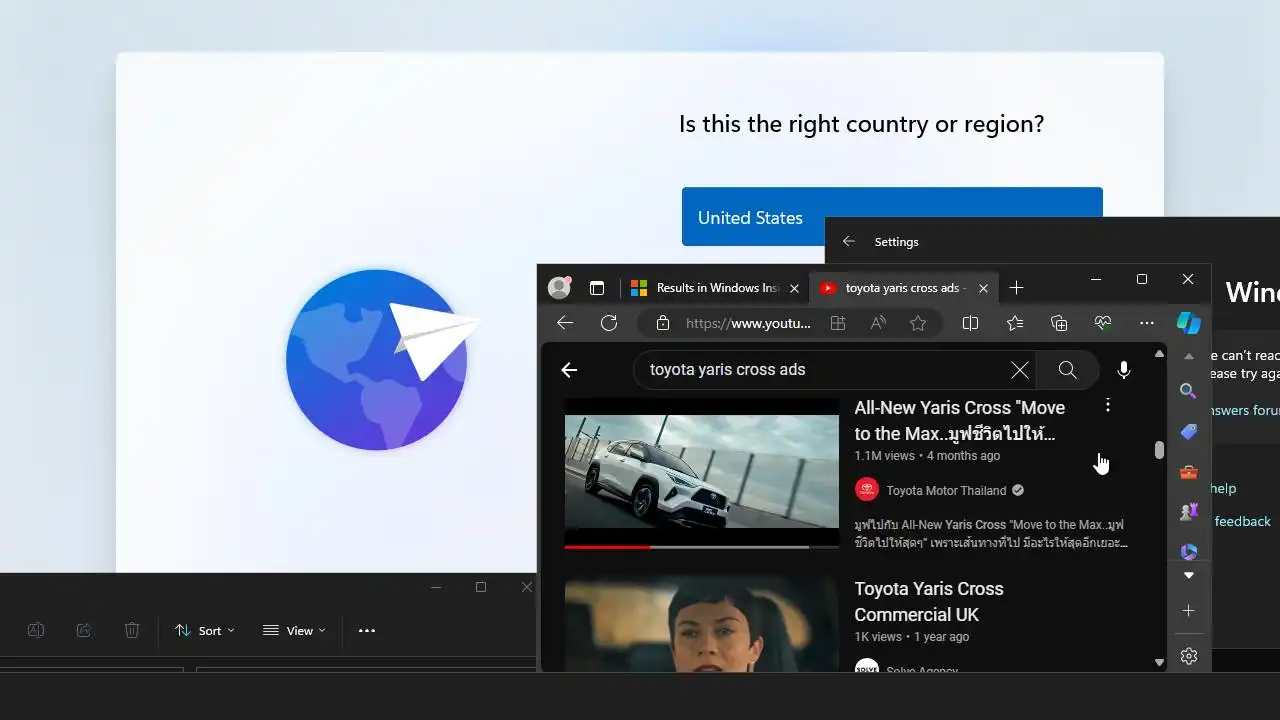Add a sidebar app with plus icon

[1188, 611]
